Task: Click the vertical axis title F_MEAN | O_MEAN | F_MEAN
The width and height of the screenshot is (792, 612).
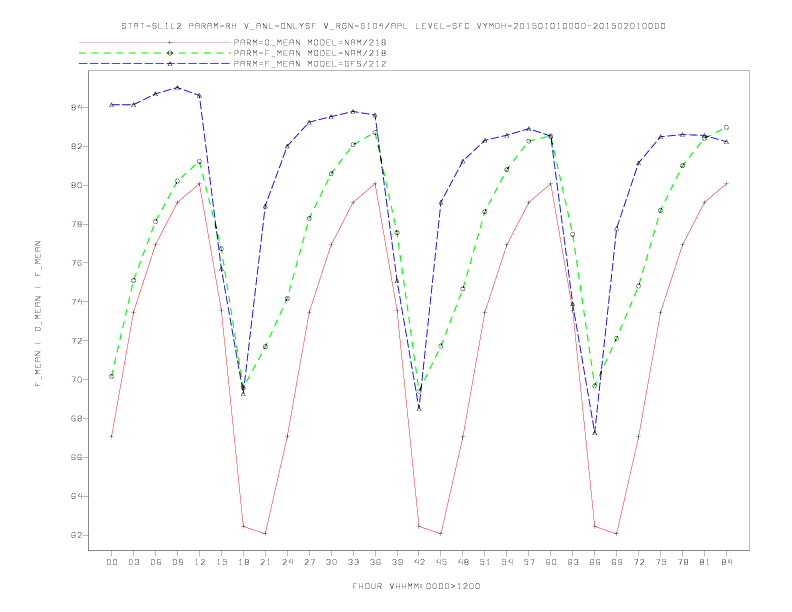Action: click(x=38, y=314)
